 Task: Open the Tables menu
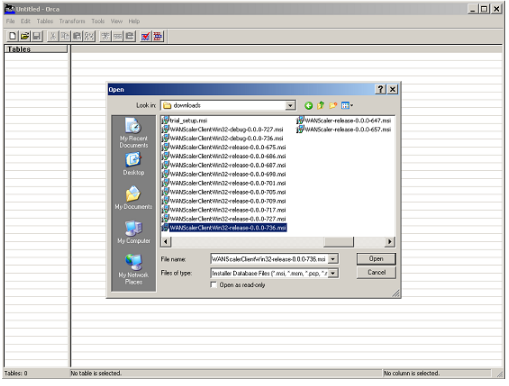(x=45, y=21)
